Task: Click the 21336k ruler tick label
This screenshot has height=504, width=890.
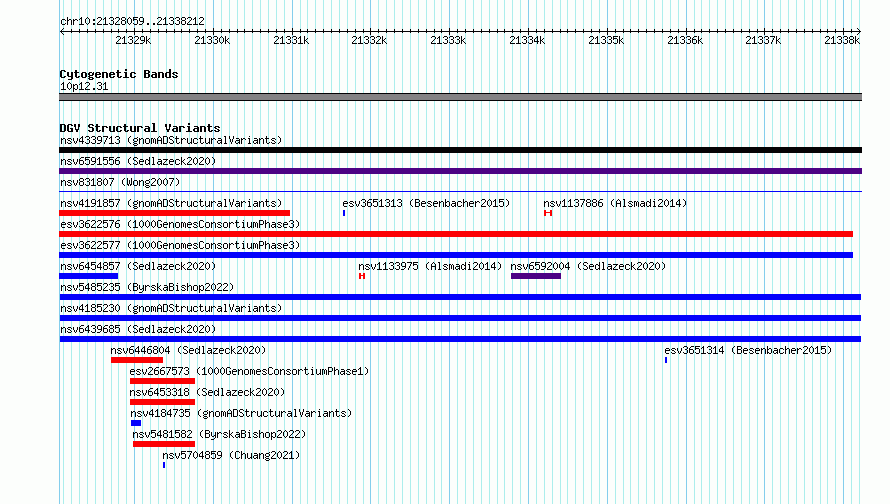Action: click(685, 40)
